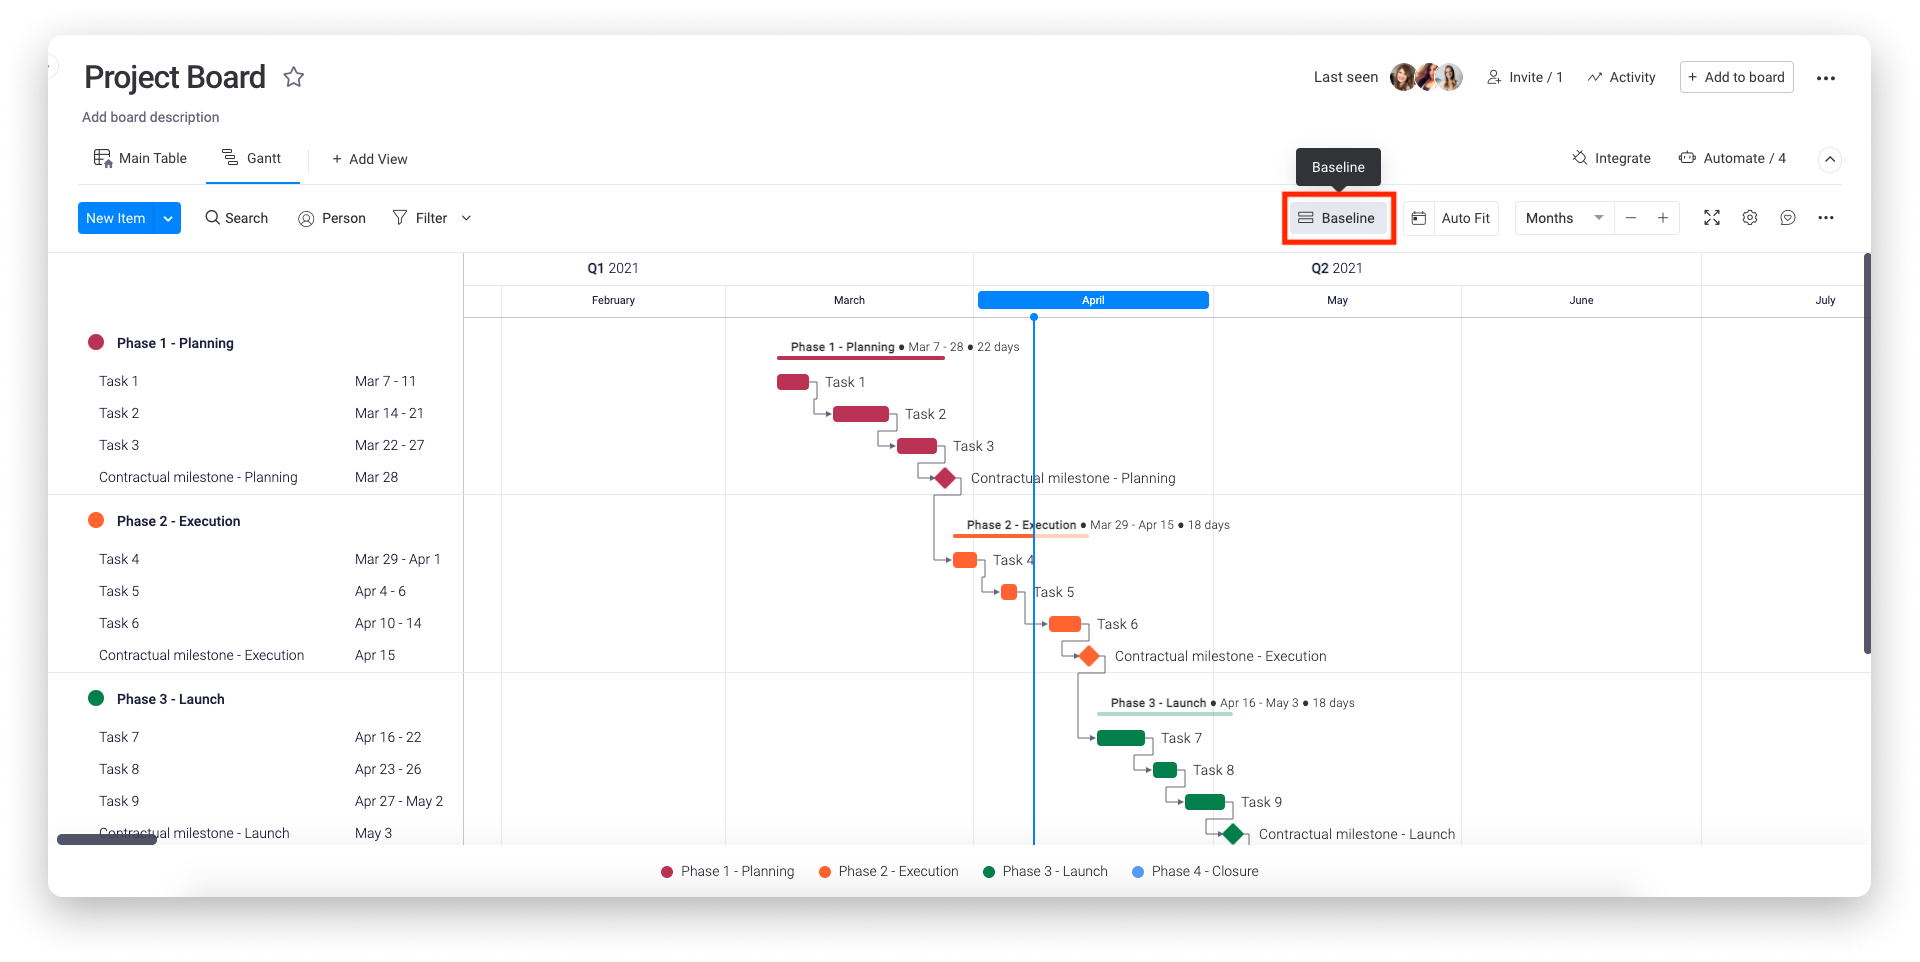Click the Phase 1 - Planning summary bar

pyautogui.click(x=861, y=357)
